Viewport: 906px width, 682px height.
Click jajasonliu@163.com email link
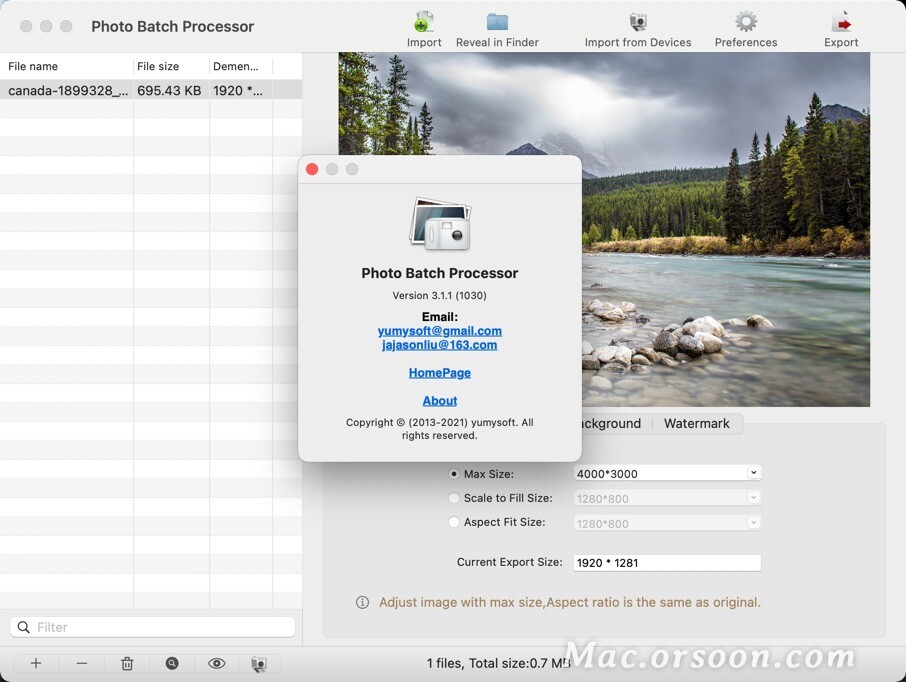(x=440, y=344)
